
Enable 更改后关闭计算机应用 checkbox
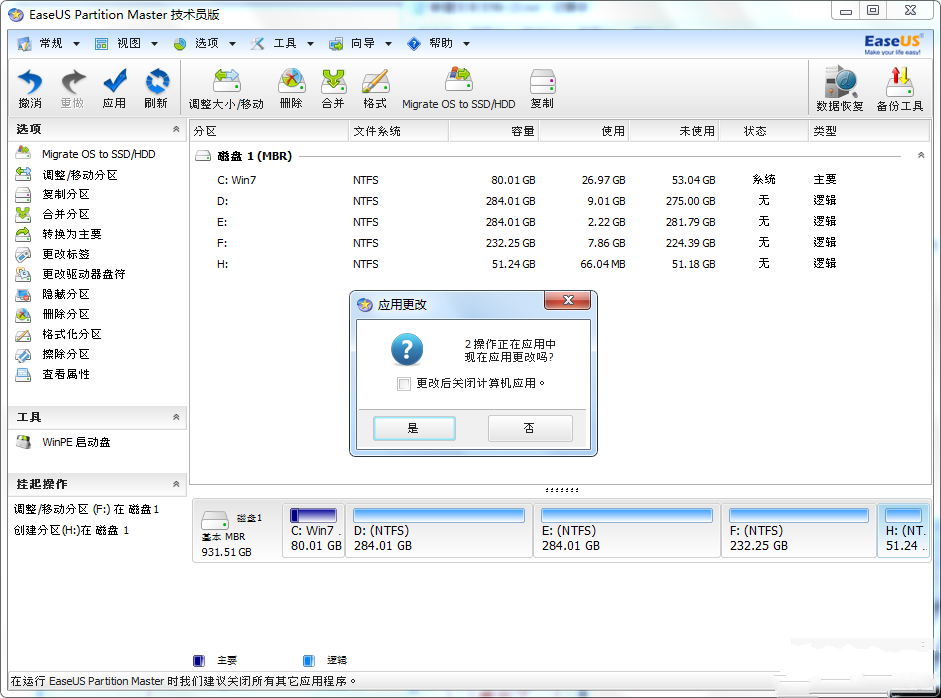point(404,384)
